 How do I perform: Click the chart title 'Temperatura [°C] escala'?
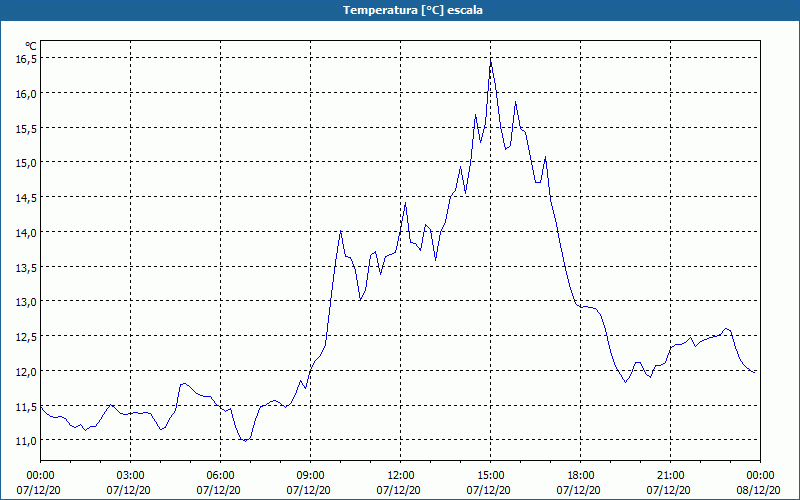click(413, 10)
